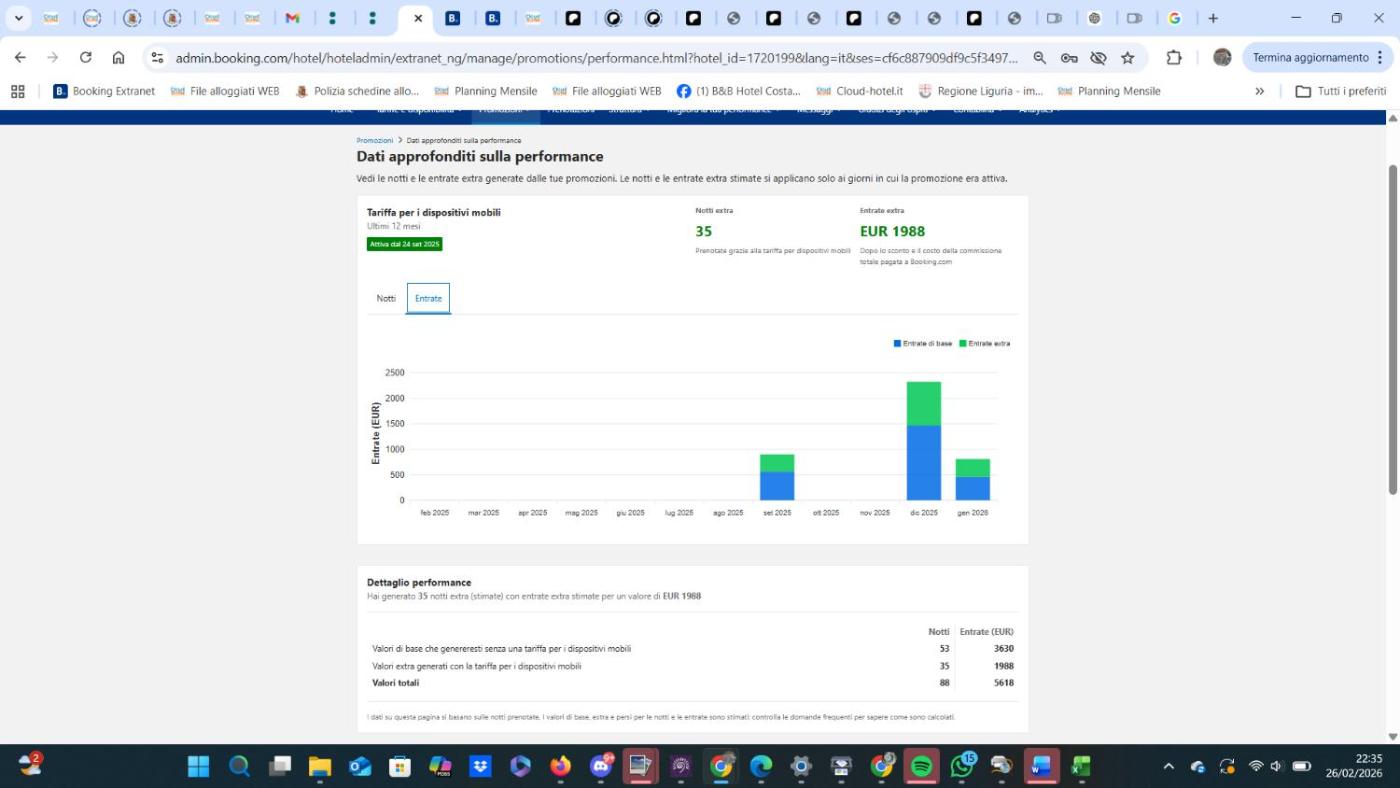Screen dimensions: 1400x788
Task: Open the Gmail browser tab
Action: tap(292, 18)
